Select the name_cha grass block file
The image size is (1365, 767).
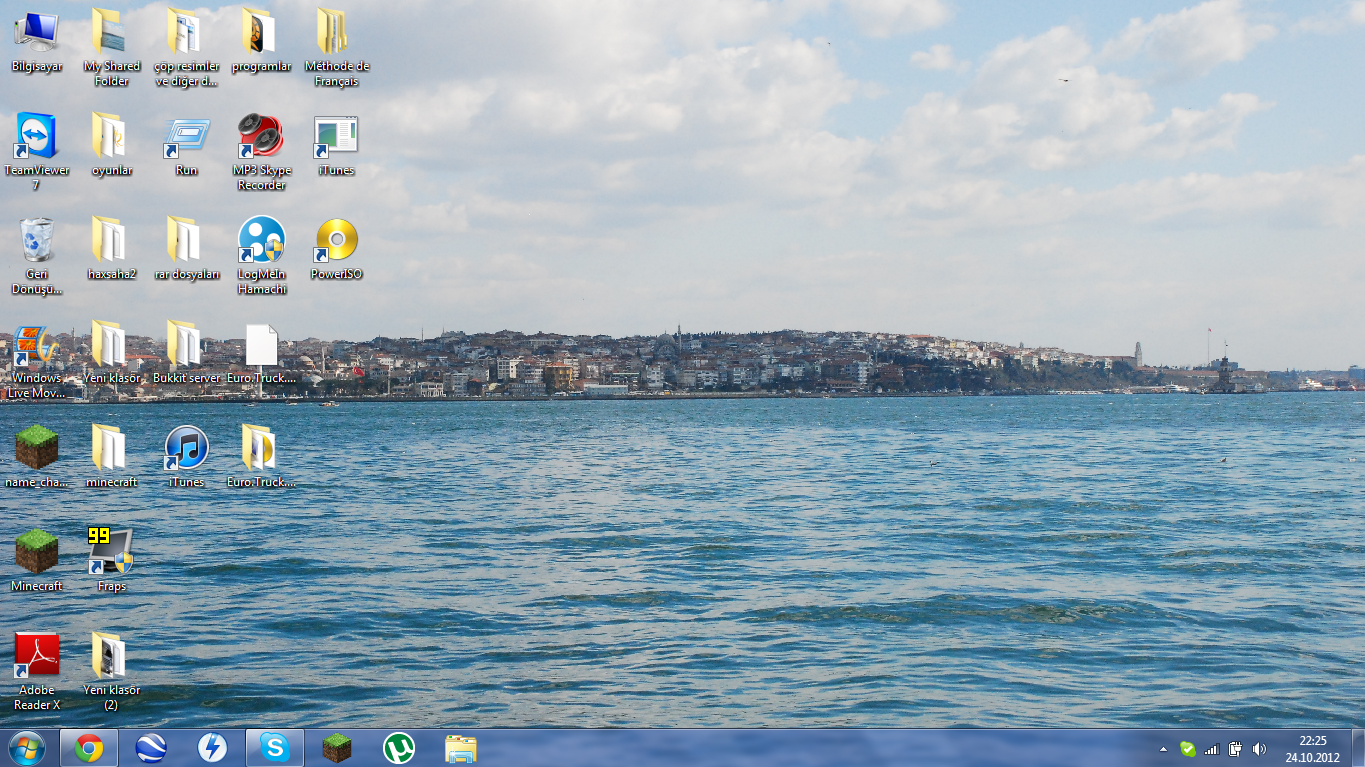pyautogui.click(x=37, y=457)
